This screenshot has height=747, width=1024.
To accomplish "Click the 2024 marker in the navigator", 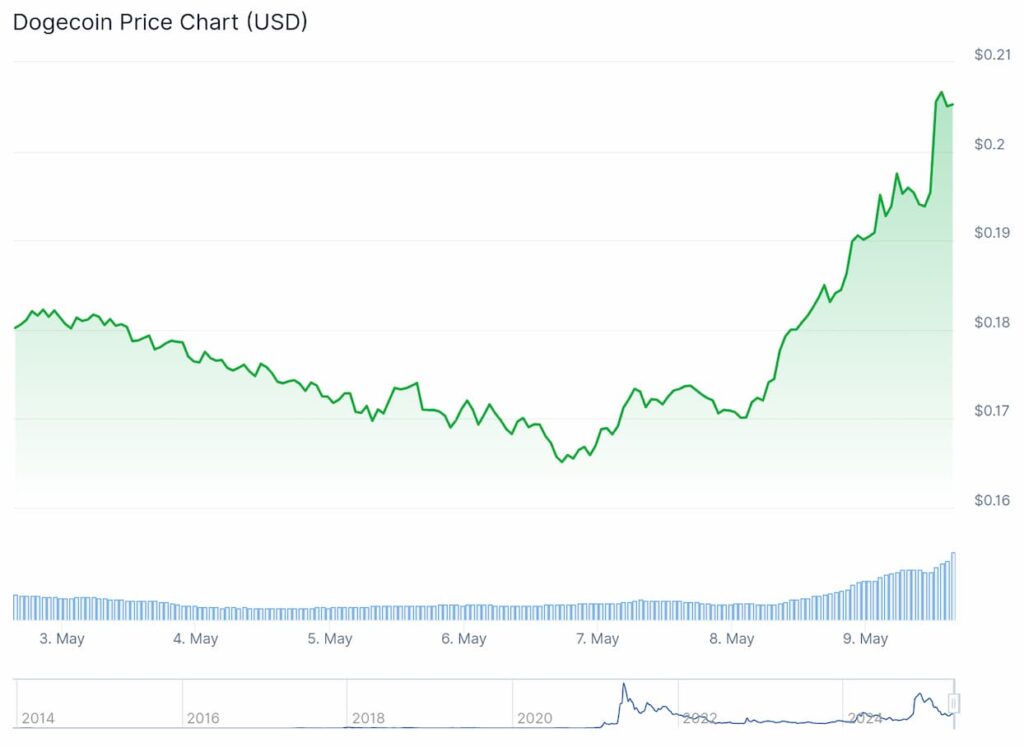I will point(864,718).
